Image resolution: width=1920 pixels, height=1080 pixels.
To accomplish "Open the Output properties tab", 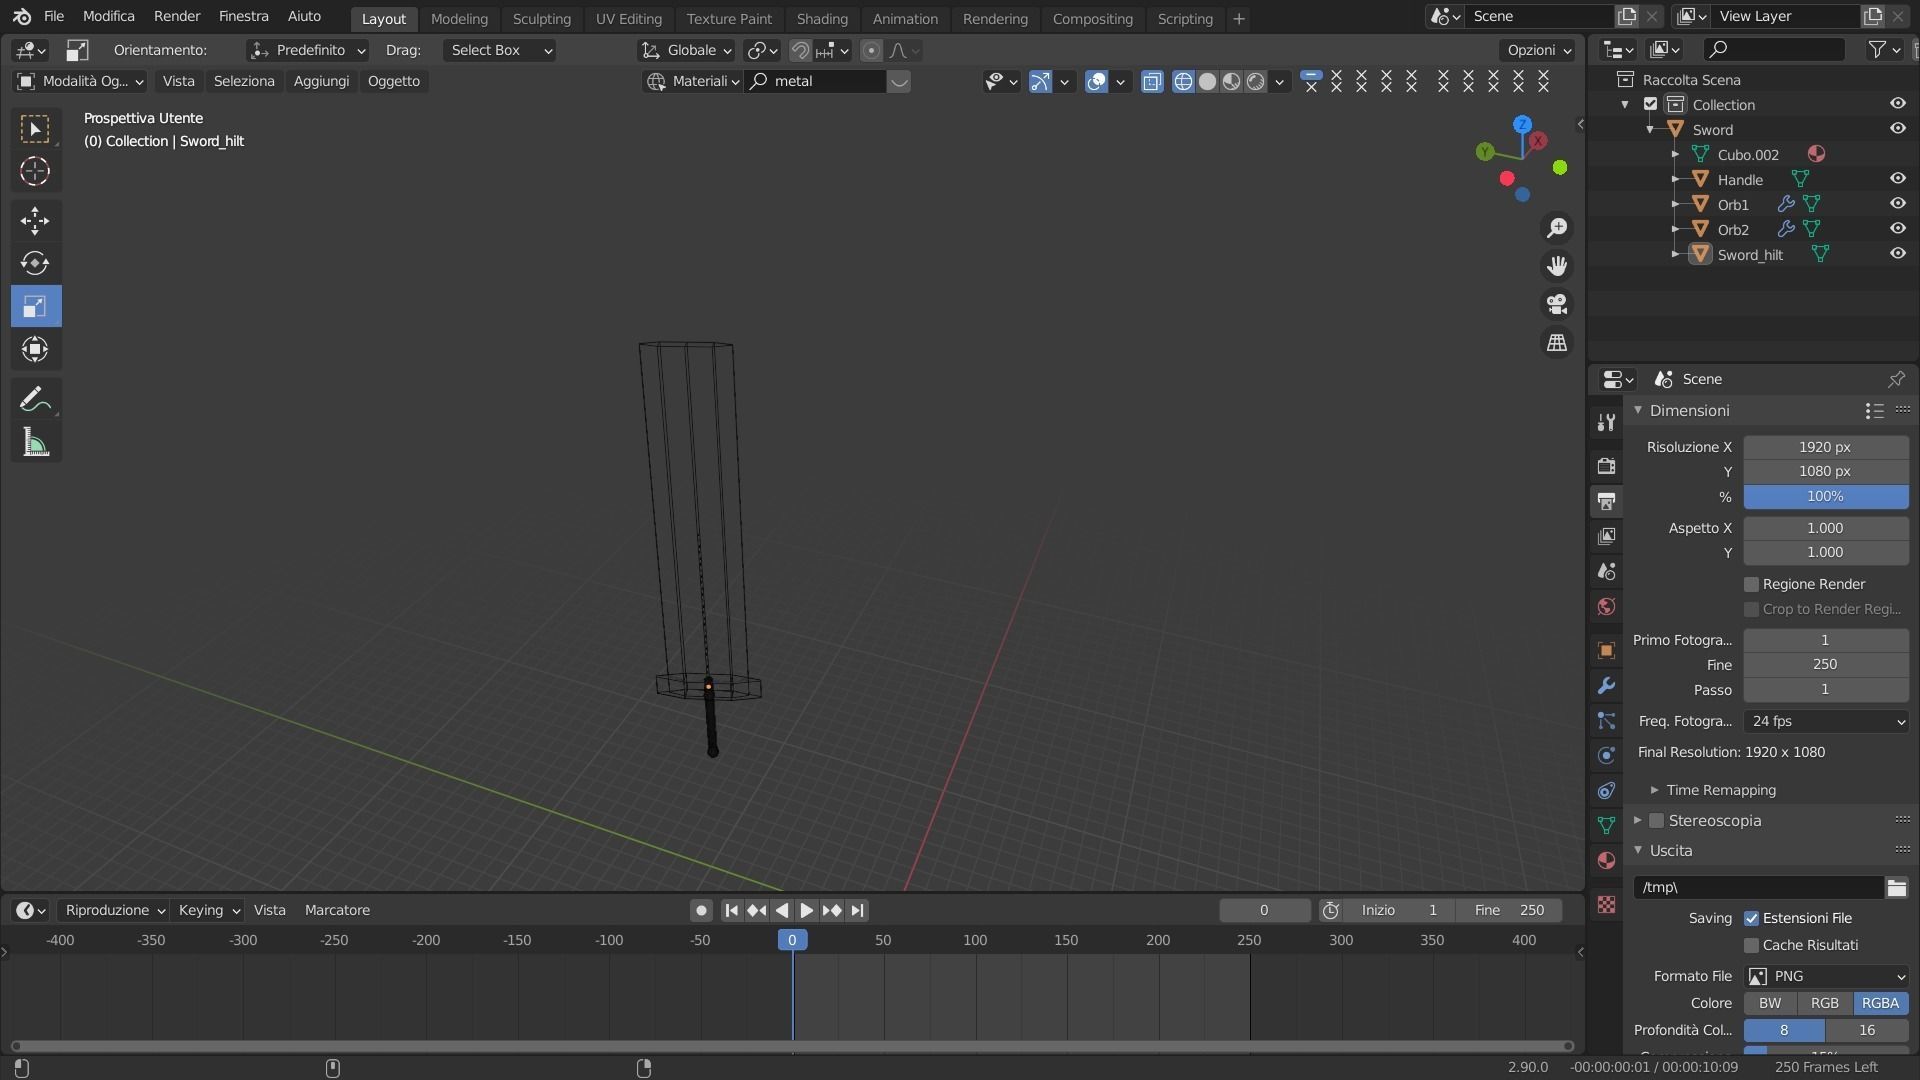I will pyautogui.click(x=1606, y=501).
